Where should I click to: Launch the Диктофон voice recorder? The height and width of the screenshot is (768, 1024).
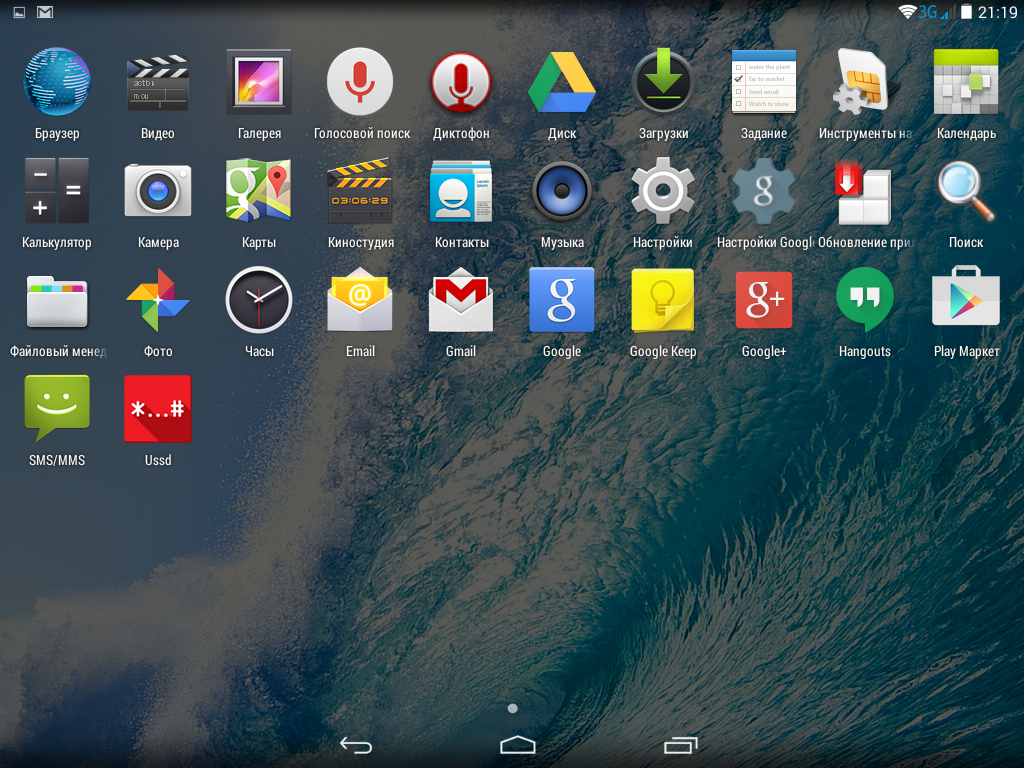(x=461, y=82)
